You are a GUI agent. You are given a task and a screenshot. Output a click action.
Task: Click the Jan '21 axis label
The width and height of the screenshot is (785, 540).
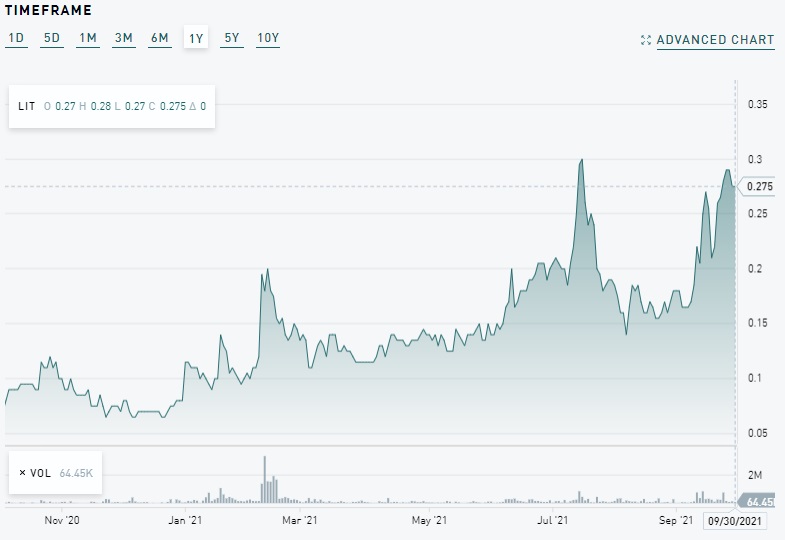(x=185, y=520)
